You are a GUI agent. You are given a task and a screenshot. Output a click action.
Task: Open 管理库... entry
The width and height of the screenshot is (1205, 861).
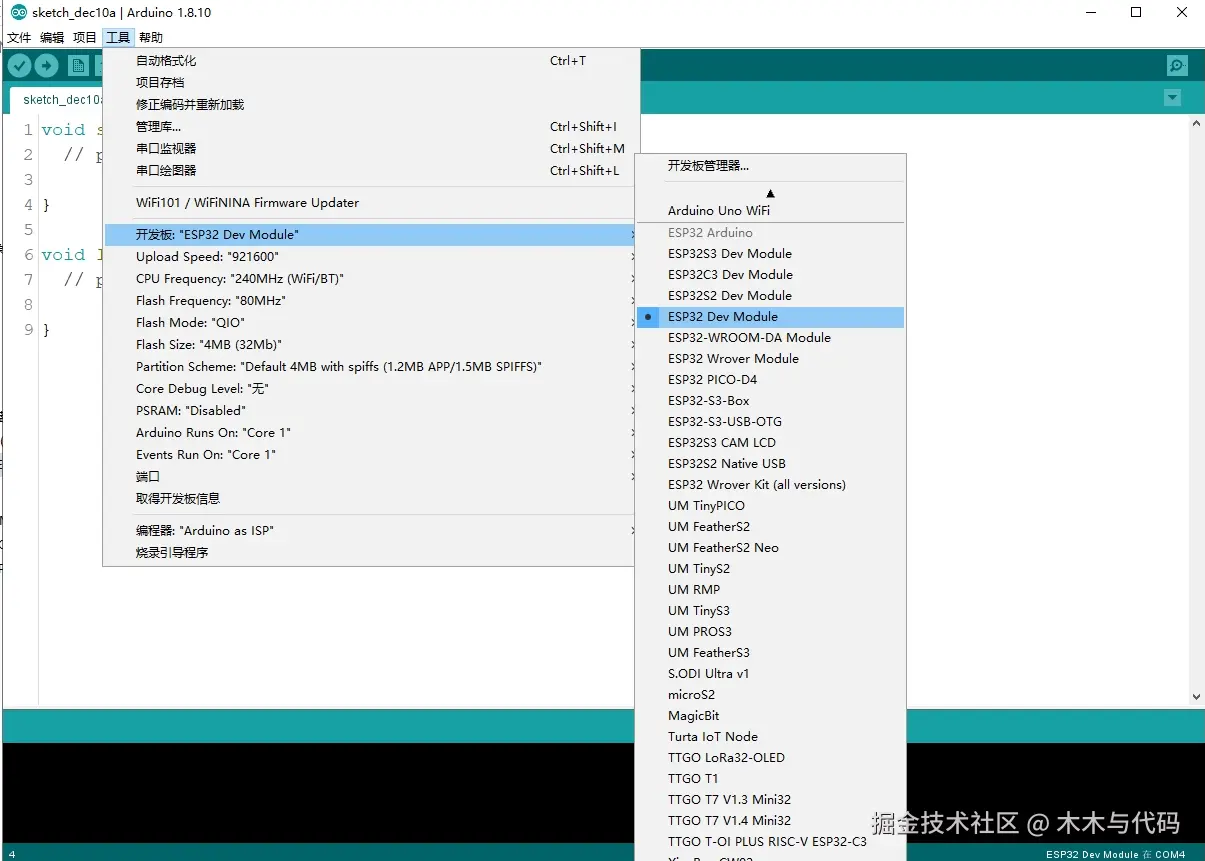click(370, 127)
